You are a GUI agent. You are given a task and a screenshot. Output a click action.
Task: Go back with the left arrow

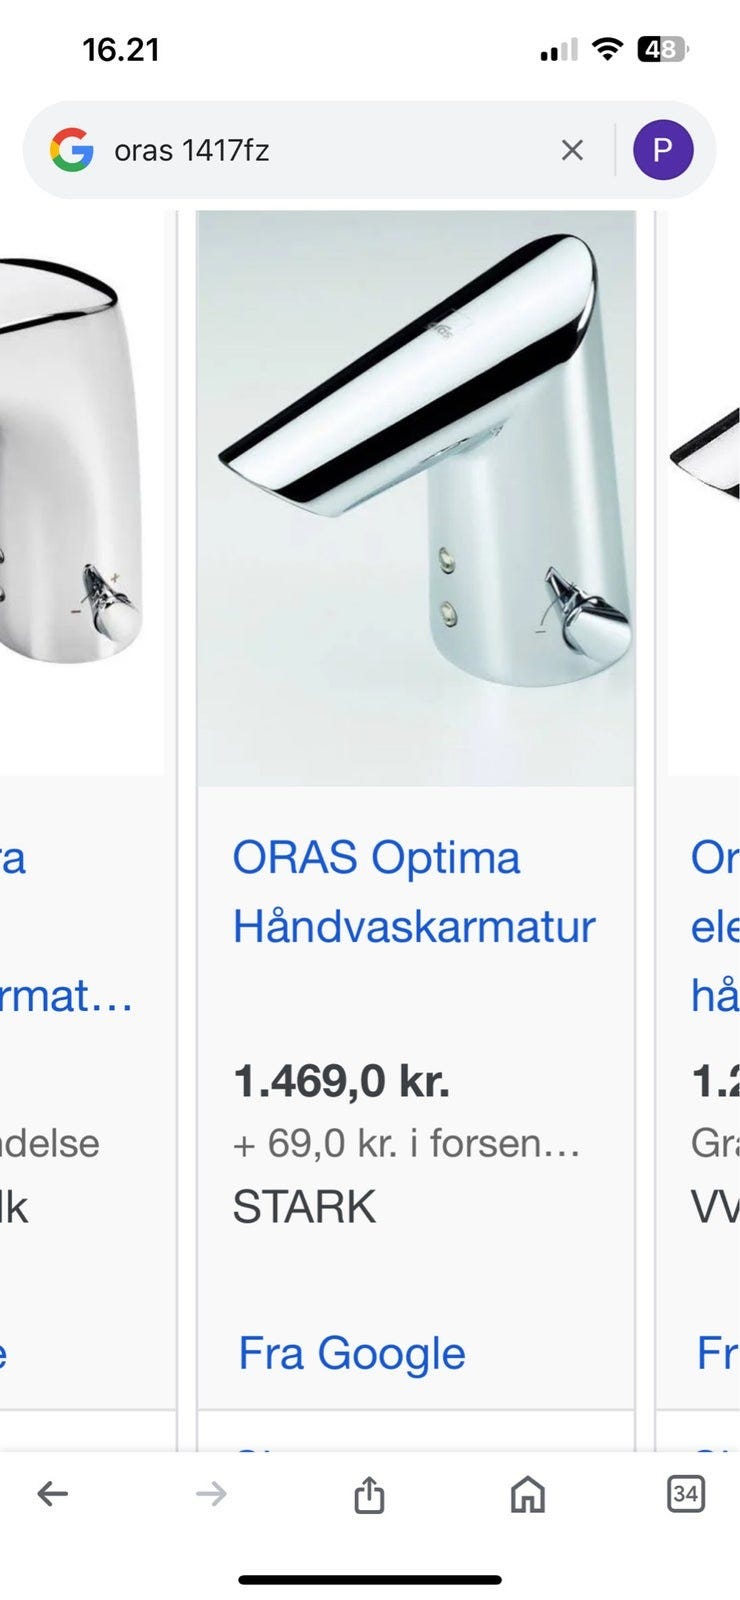tap(52, 1494)
